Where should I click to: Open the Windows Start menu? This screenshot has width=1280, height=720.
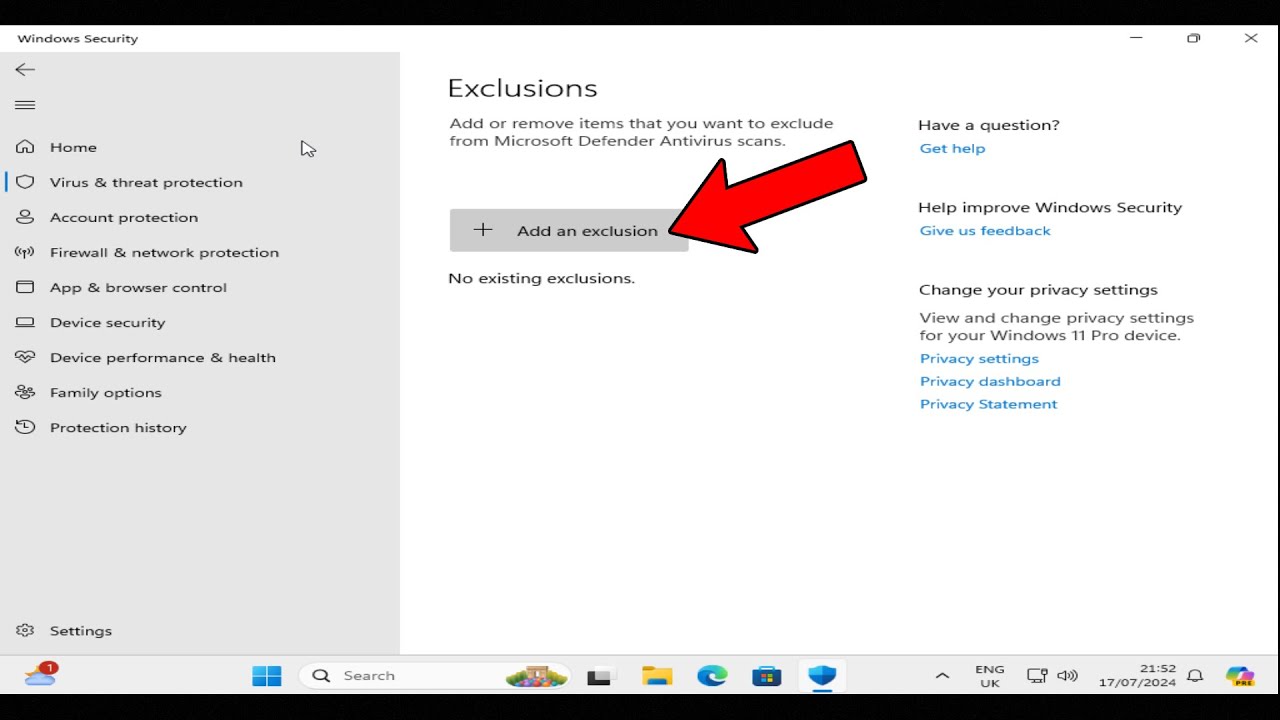click(267, 676)
